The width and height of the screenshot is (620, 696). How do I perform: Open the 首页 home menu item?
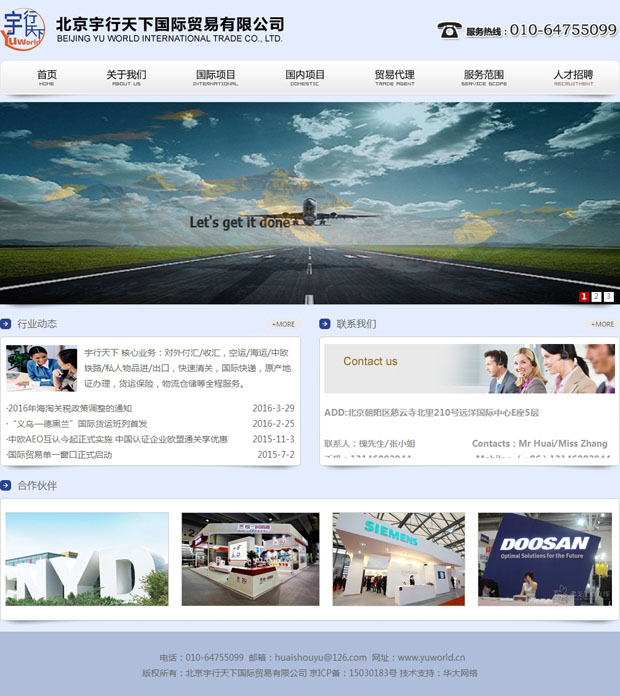pyautogui.click(x=47, y=77)
